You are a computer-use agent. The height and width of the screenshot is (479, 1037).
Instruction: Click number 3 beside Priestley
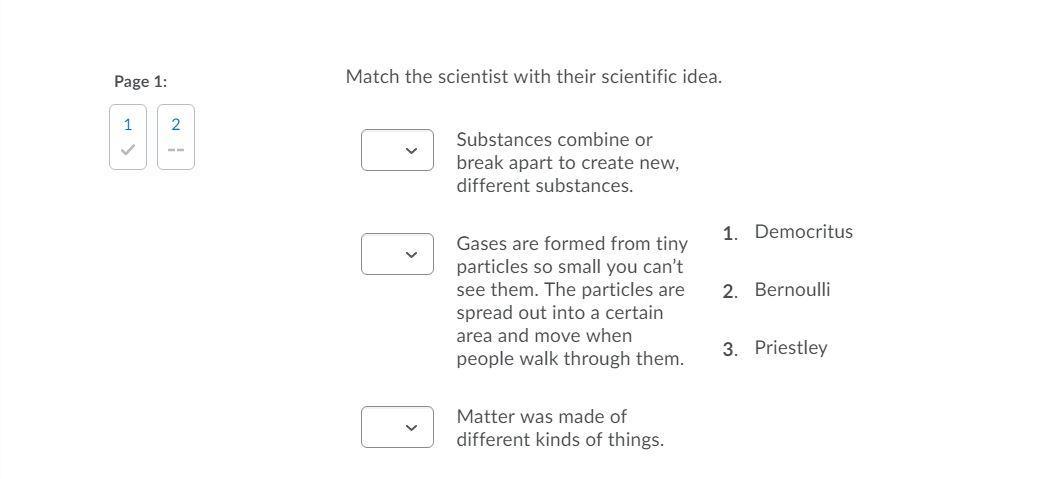point(729,349)
